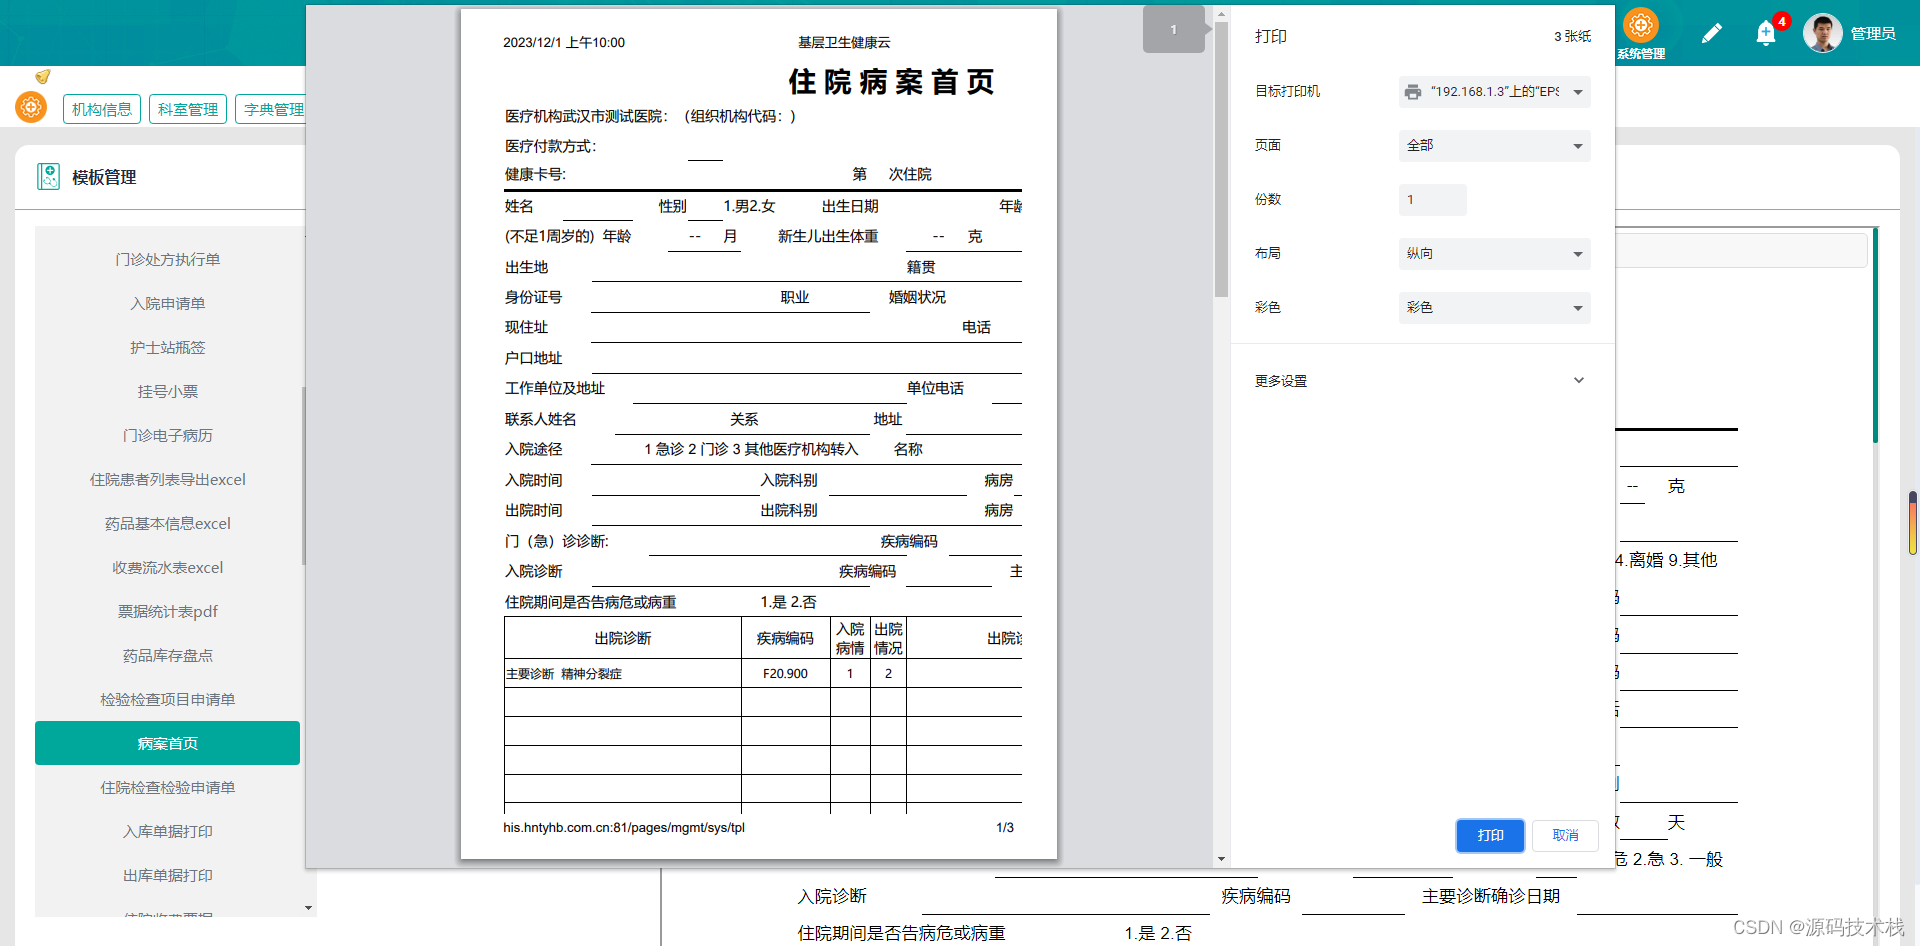Click the 主要诊断 精神分裂症 row cell
Viewport: 1920px width, 946px height.
[623, 674]
